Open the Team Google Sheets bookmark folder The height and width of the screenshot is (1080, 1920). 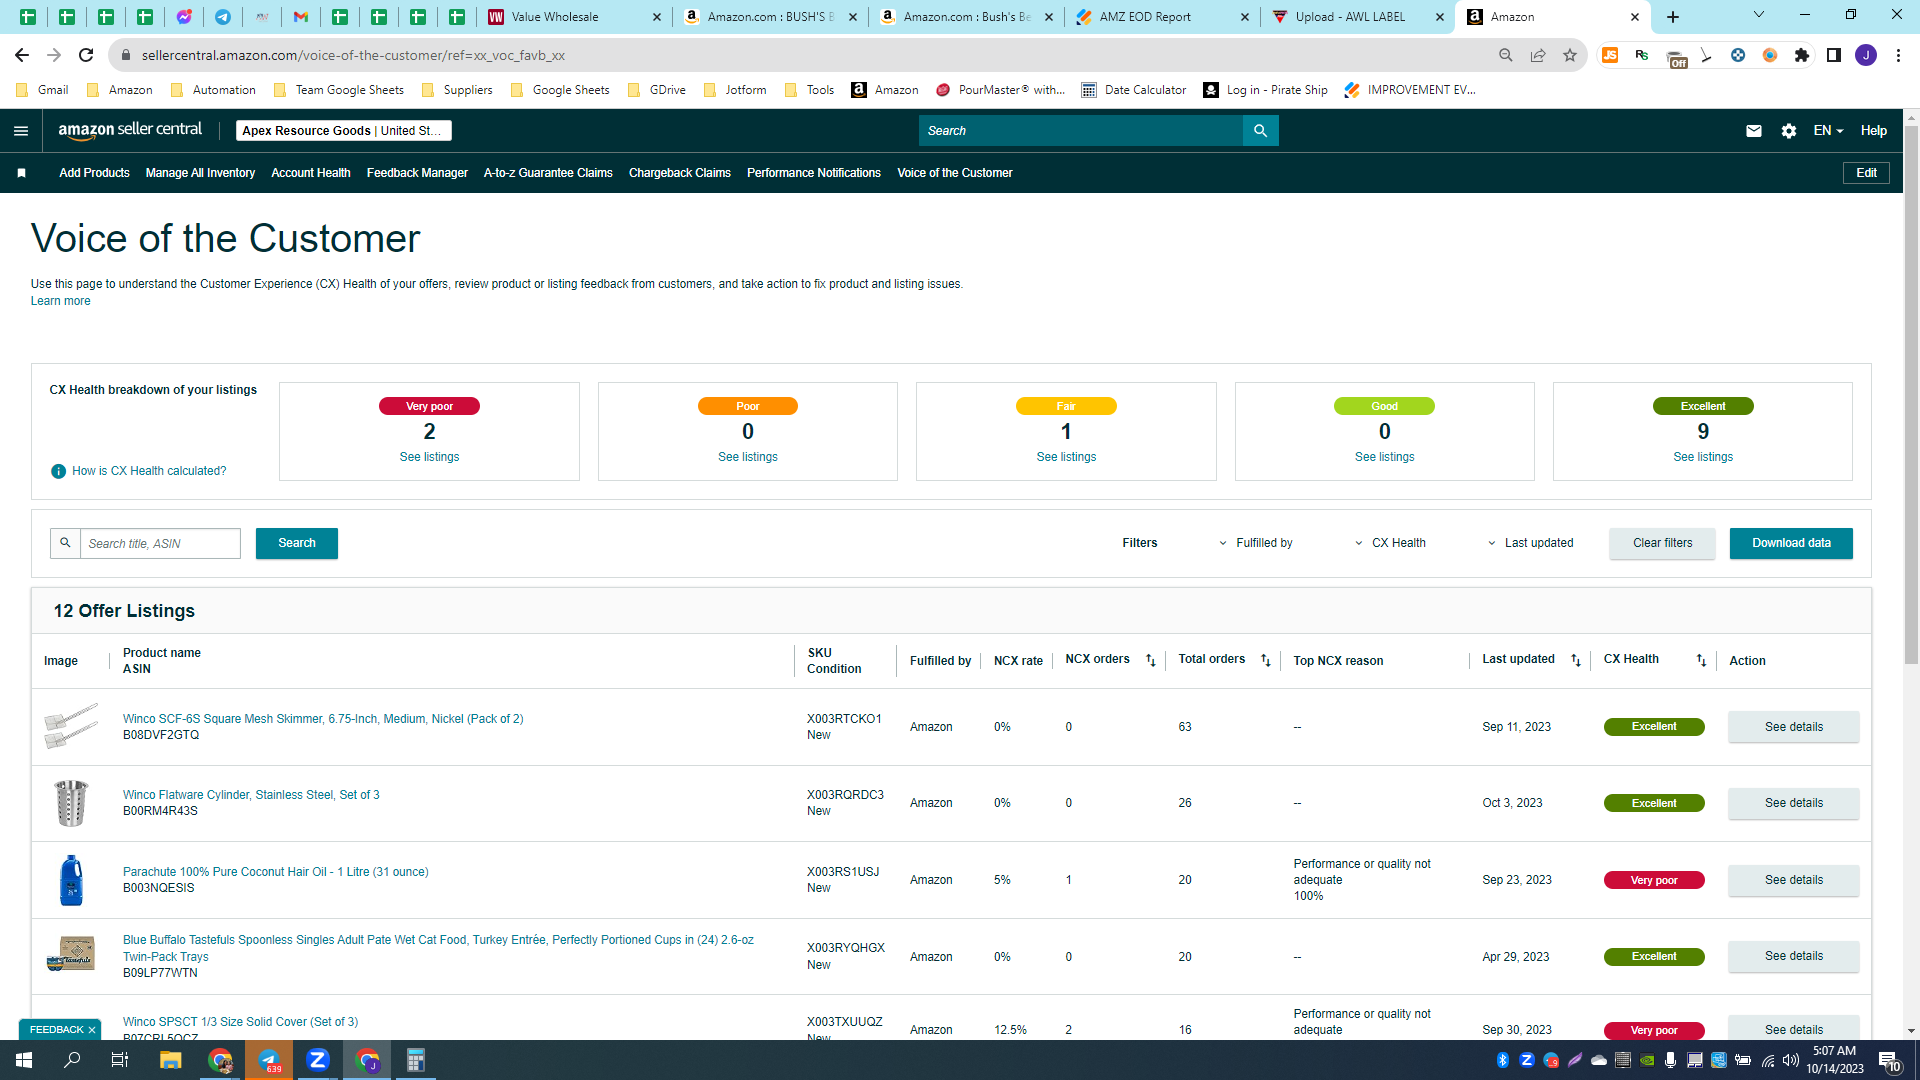tap(339, 90)
